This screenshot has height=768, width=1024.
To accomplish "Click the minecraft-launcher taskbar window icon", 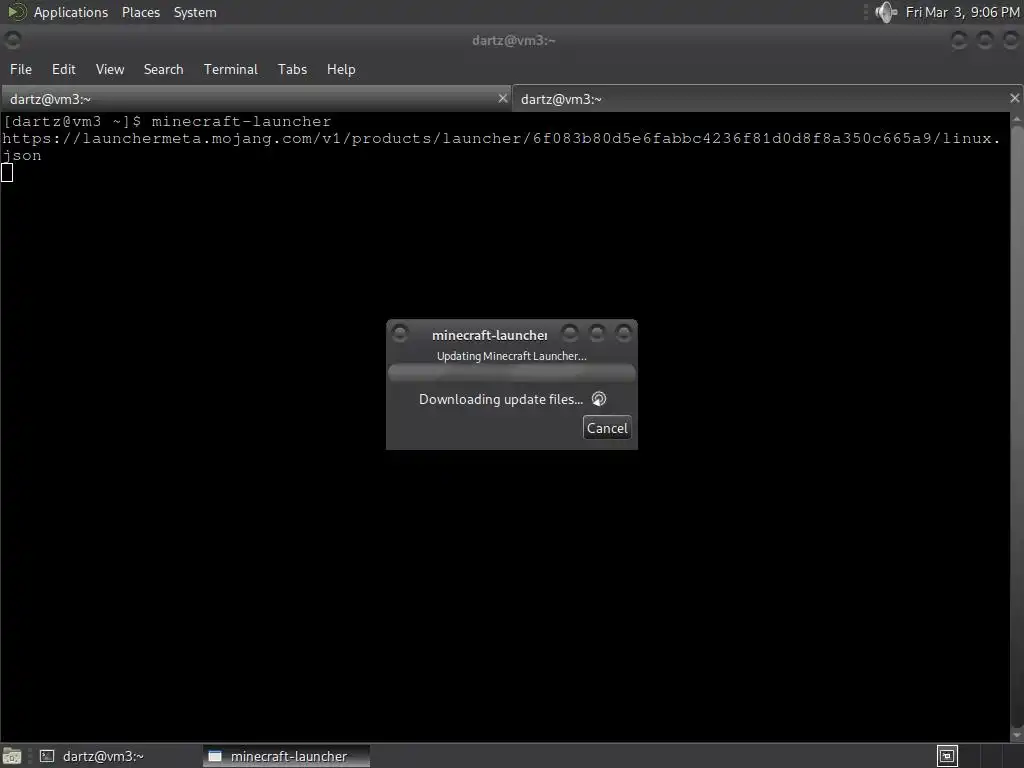I will coord(215,756).
